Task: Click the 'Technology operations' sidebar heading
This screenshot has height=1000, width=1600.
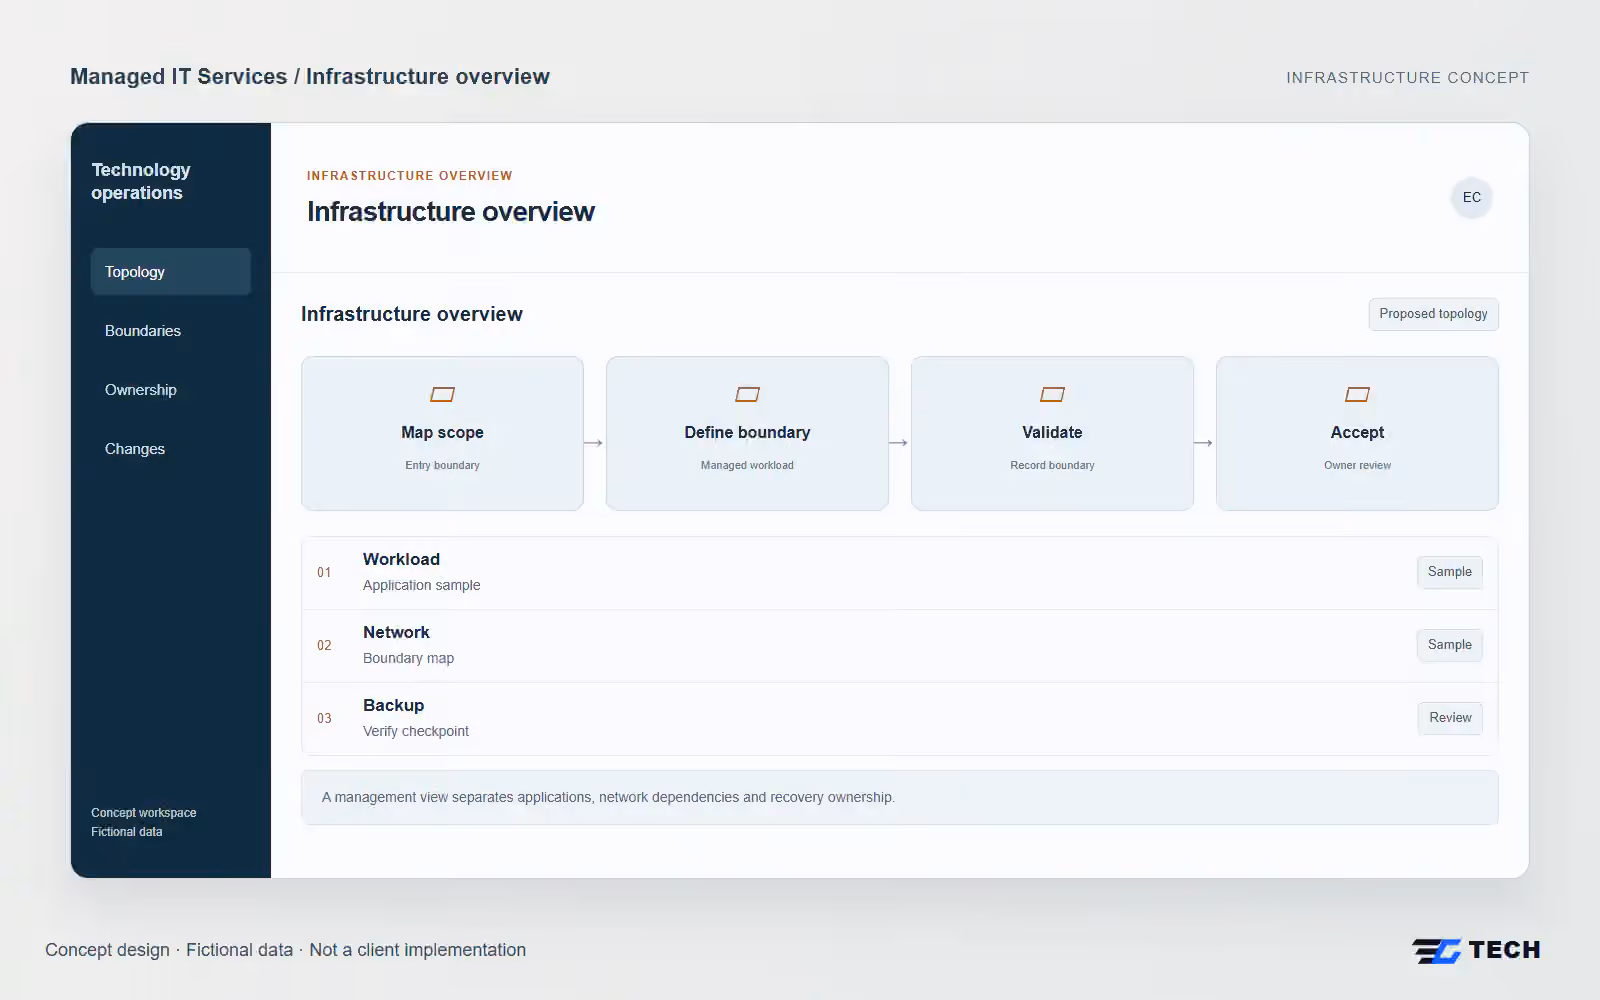Action: [141, 181]
